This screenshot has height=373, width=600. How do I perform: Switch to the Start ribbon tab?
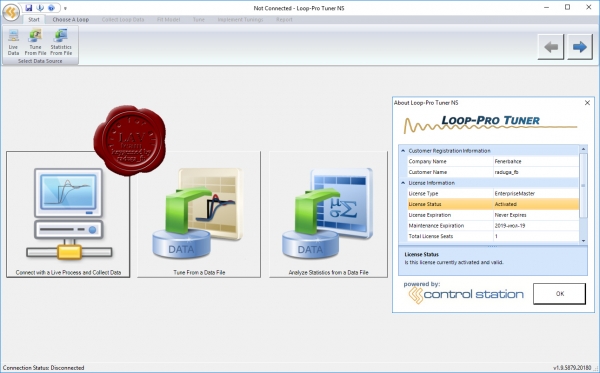point(34,20)
